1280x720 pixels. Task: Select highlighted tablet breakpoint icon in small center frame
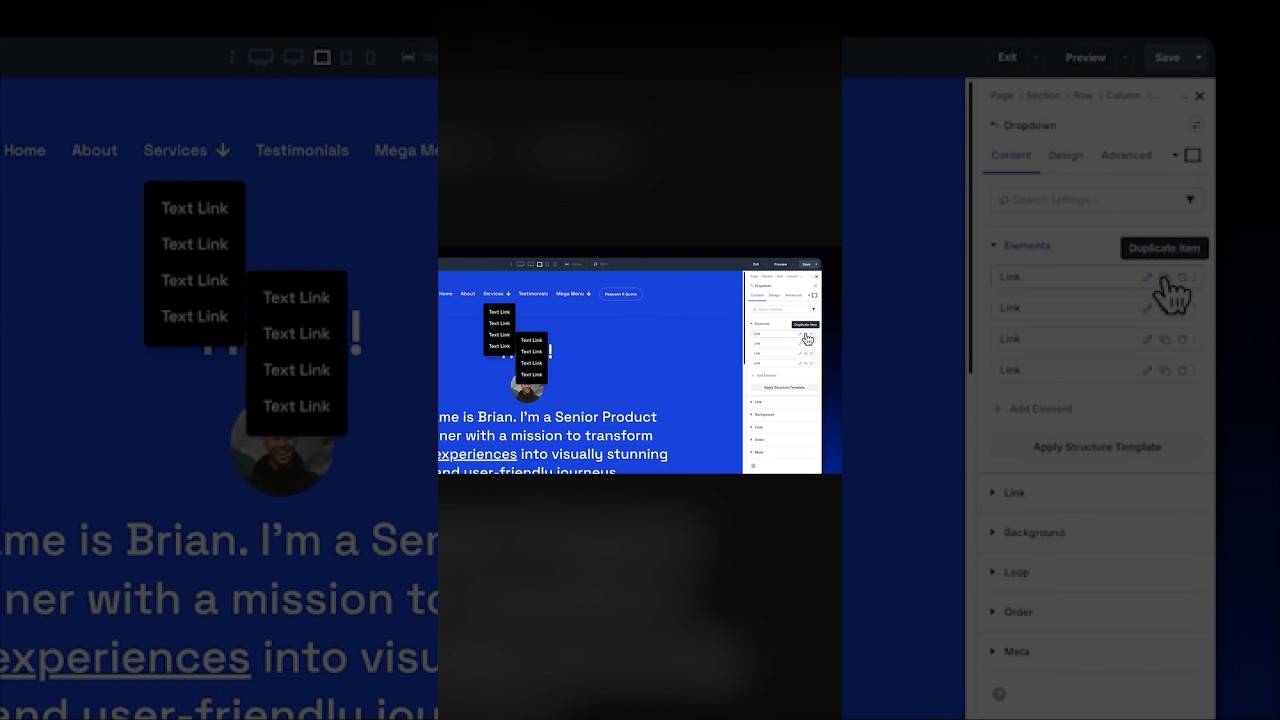pyautogui.click(x=539, y=264)
